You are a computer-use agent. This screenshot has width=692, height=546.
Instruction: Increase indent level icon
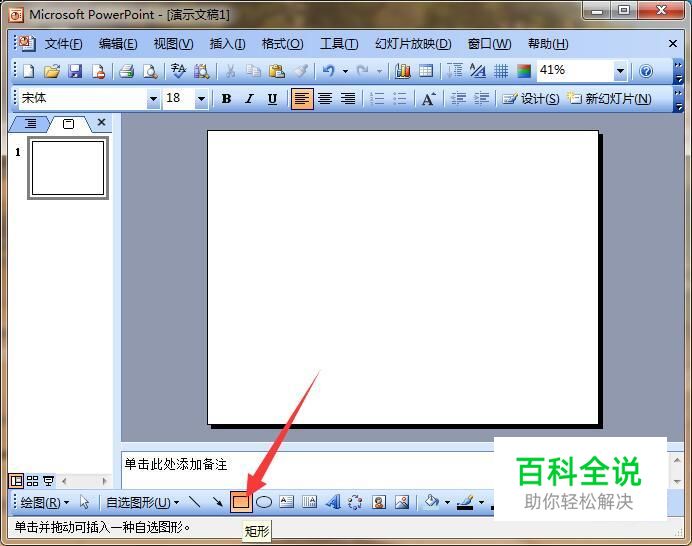[481, 99]
